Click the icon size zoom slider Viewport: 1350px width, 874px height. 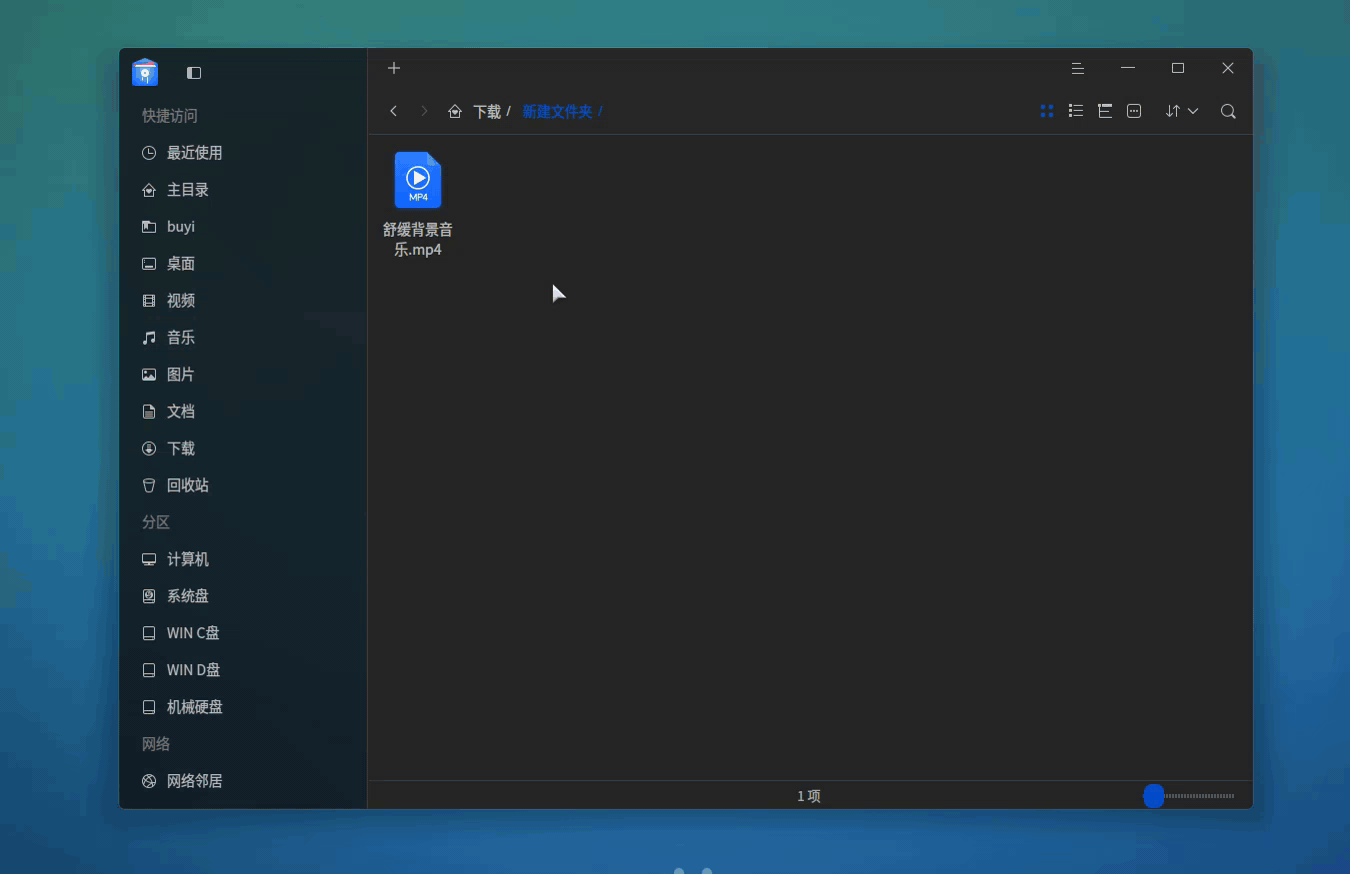(1189, 796)
